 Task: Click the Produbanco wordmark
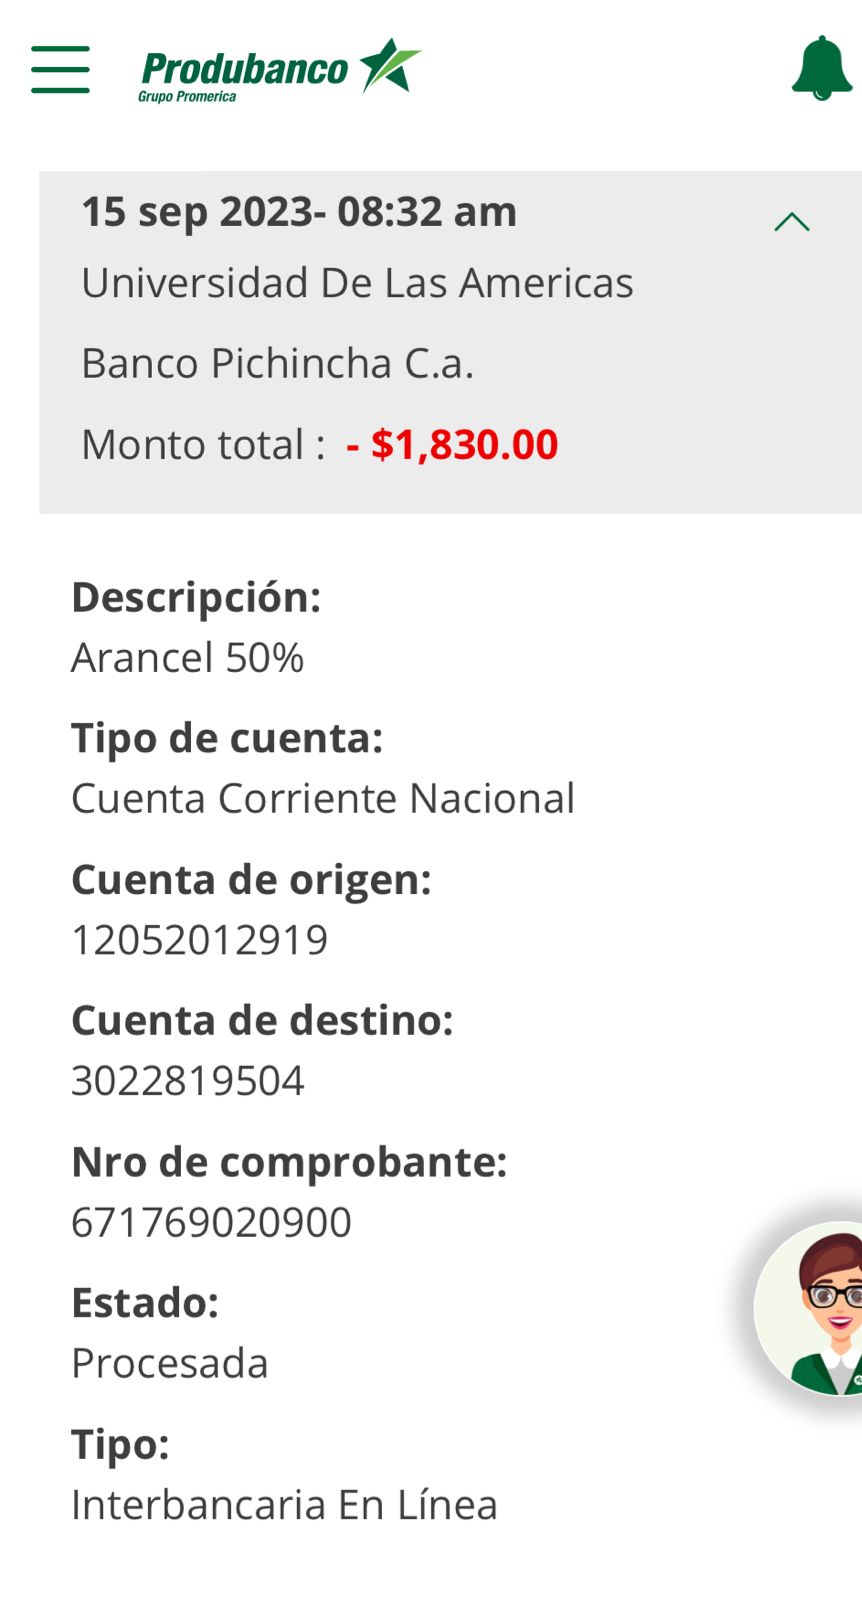[245, 69]
